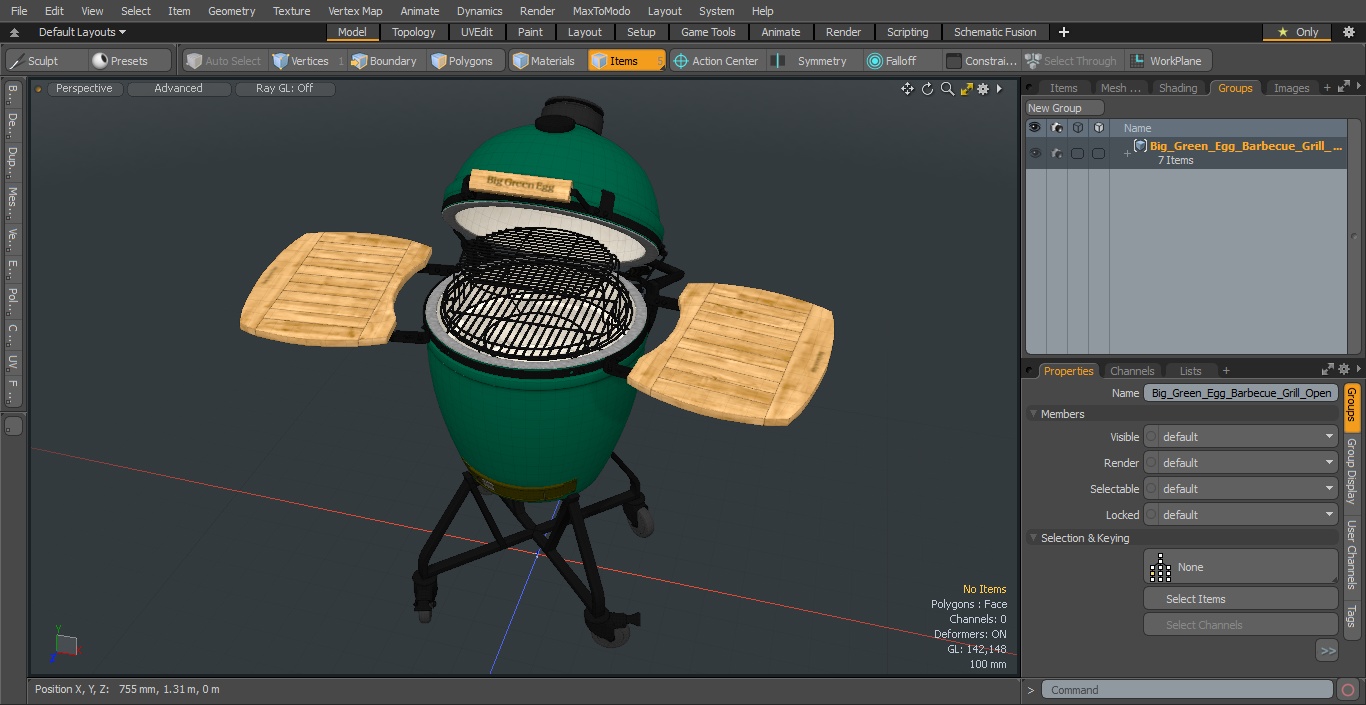1366x705 pixels.
Task: Switch to the Channels tab
Action: point(1132,371)
